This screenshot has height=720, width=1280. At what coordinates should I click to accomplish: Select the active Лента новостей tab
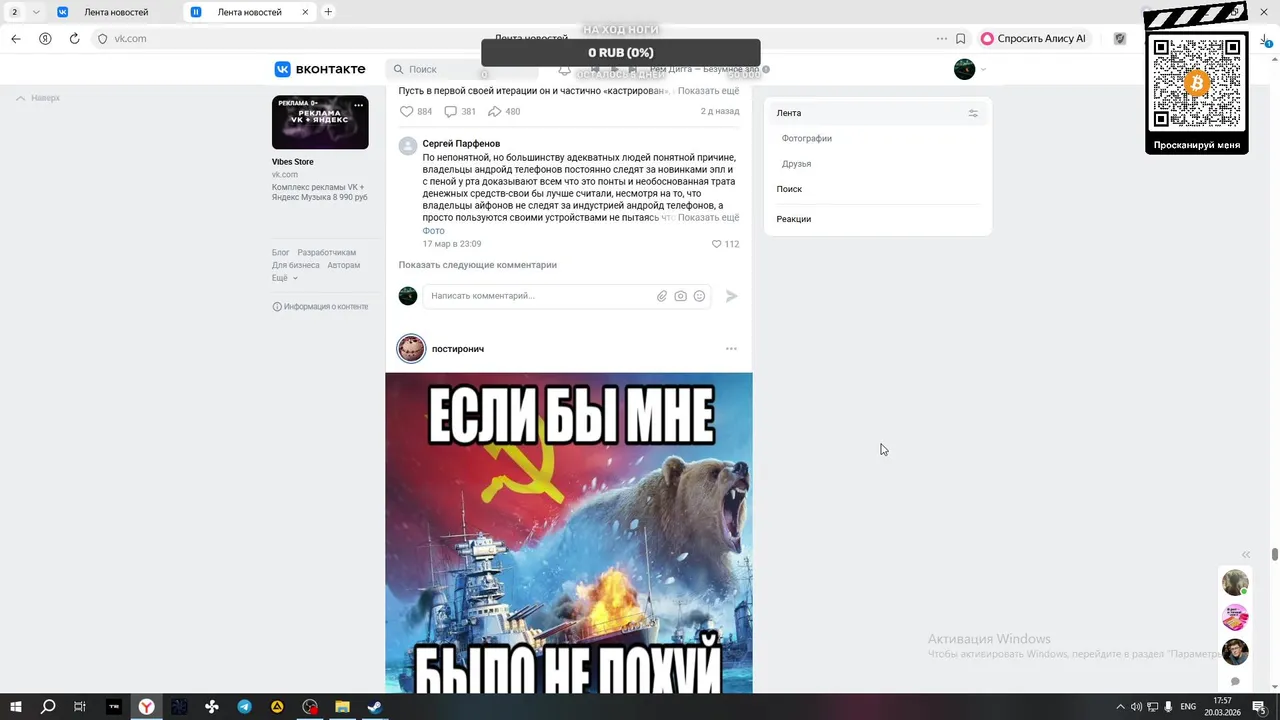click(250, 12)
